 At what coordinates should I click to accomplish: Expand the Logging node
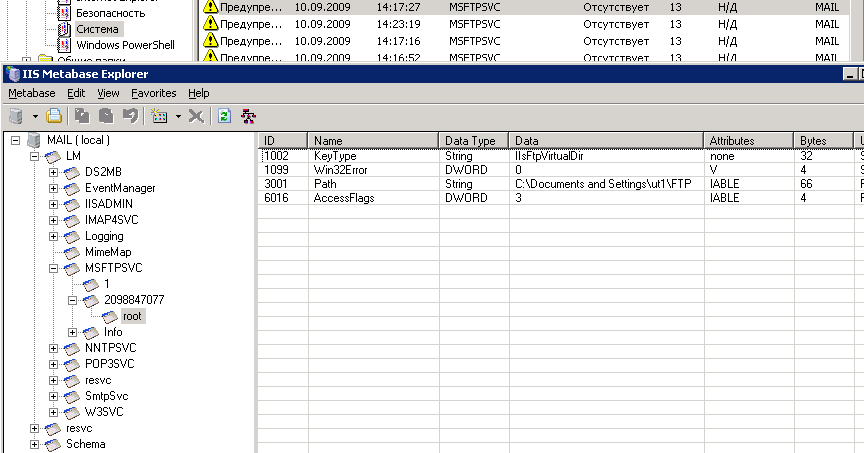[53, 236]
